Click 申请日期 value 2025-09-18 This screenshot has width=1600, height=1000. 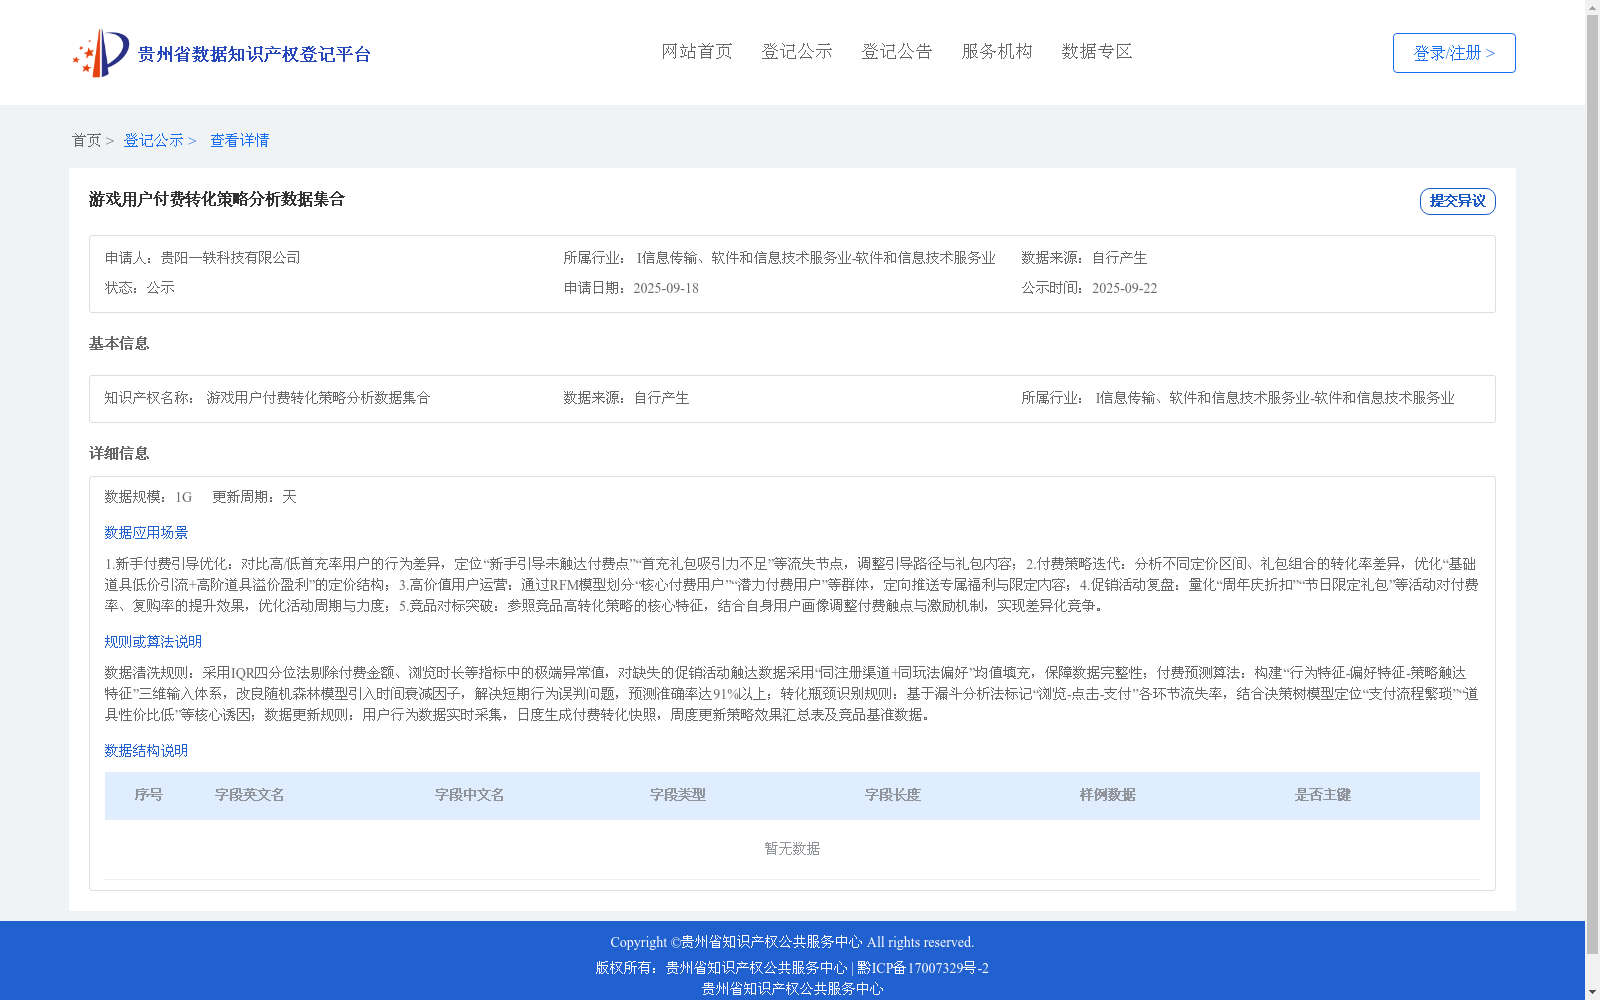[666, 288]
